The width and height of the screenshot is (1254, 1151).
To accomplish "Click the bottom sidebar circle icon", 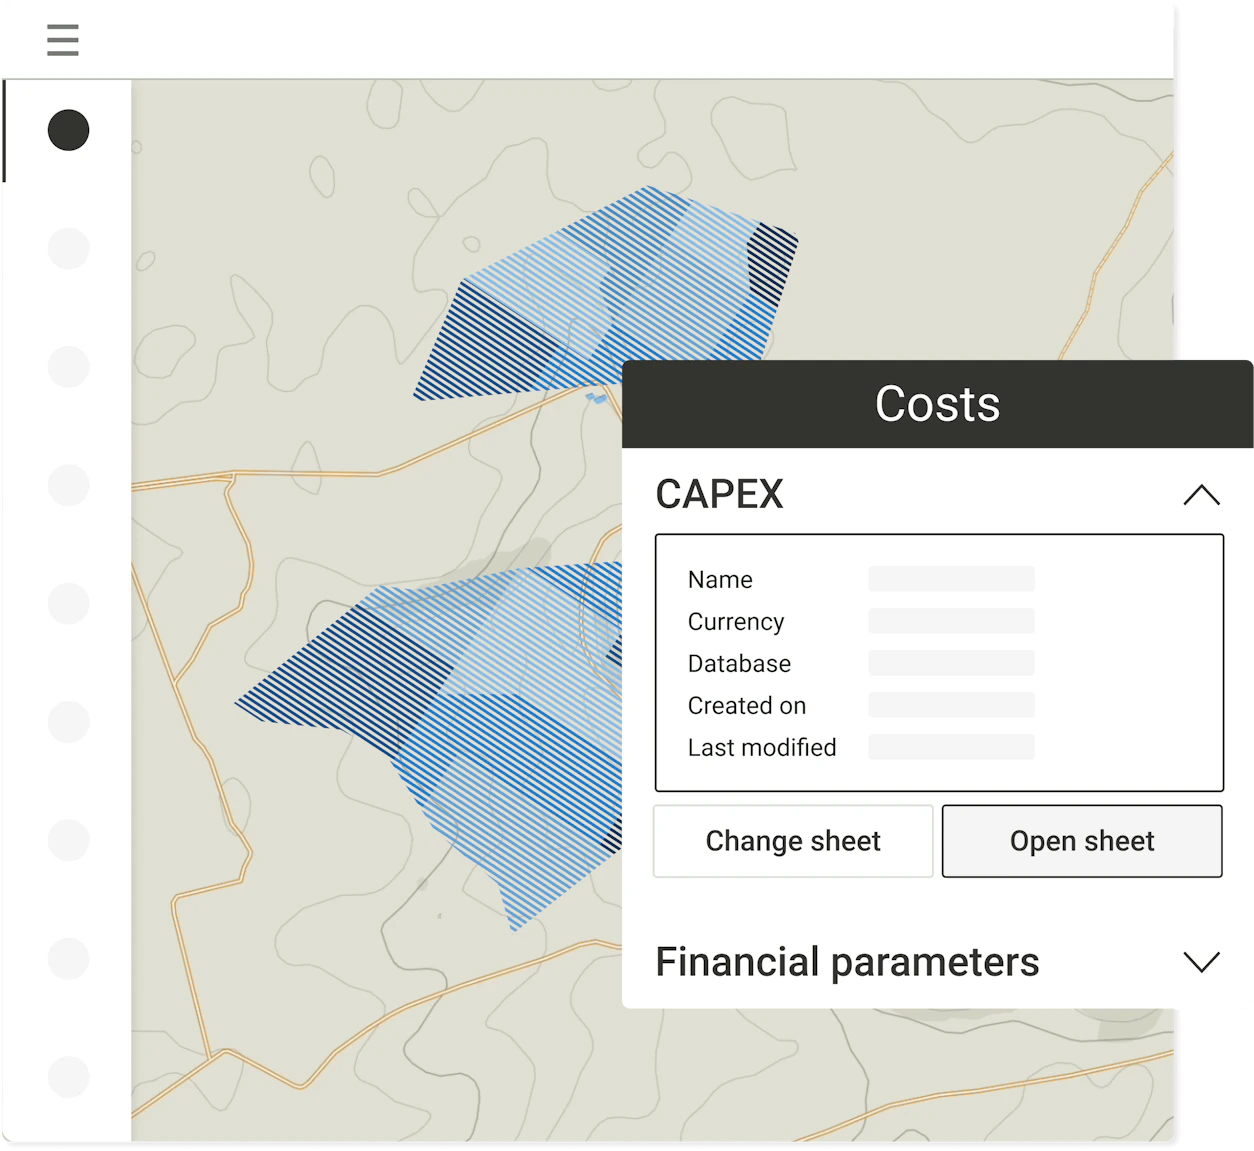I will [69, 1077].
